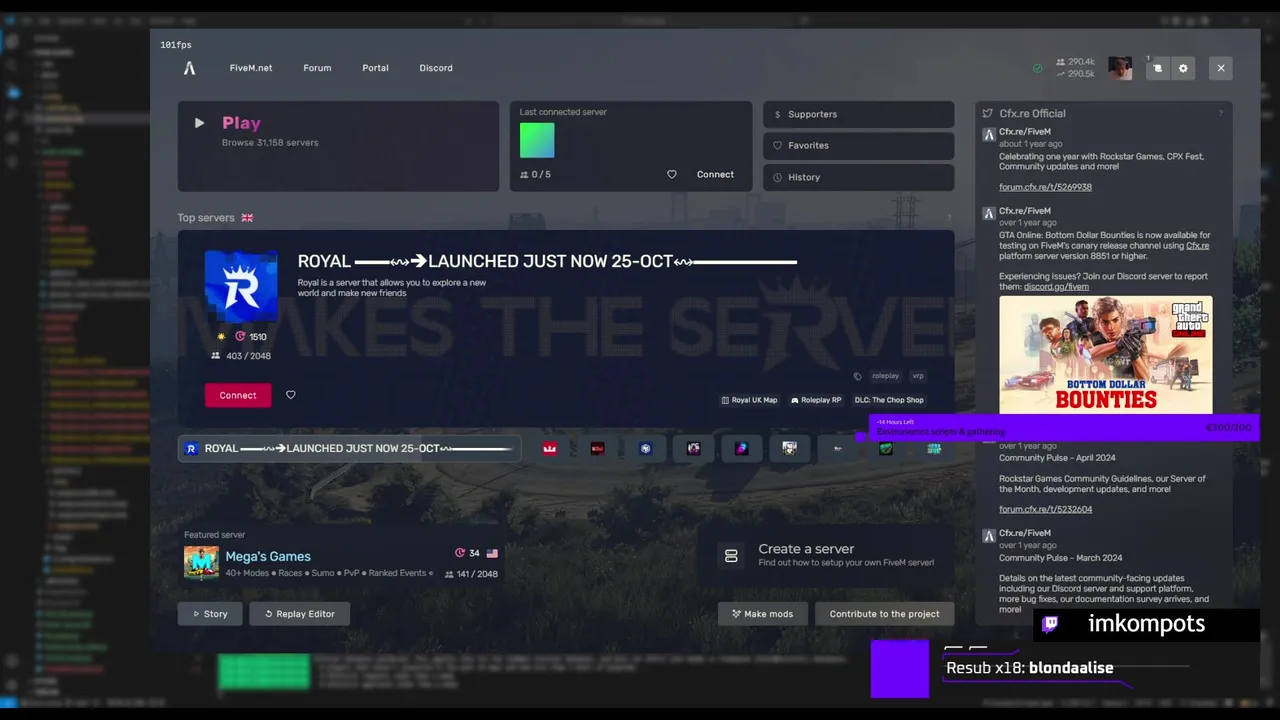Click the last connected server green thumbnail
The width and height of the screenshot is (1280, 720).
(x=537, y=140)
